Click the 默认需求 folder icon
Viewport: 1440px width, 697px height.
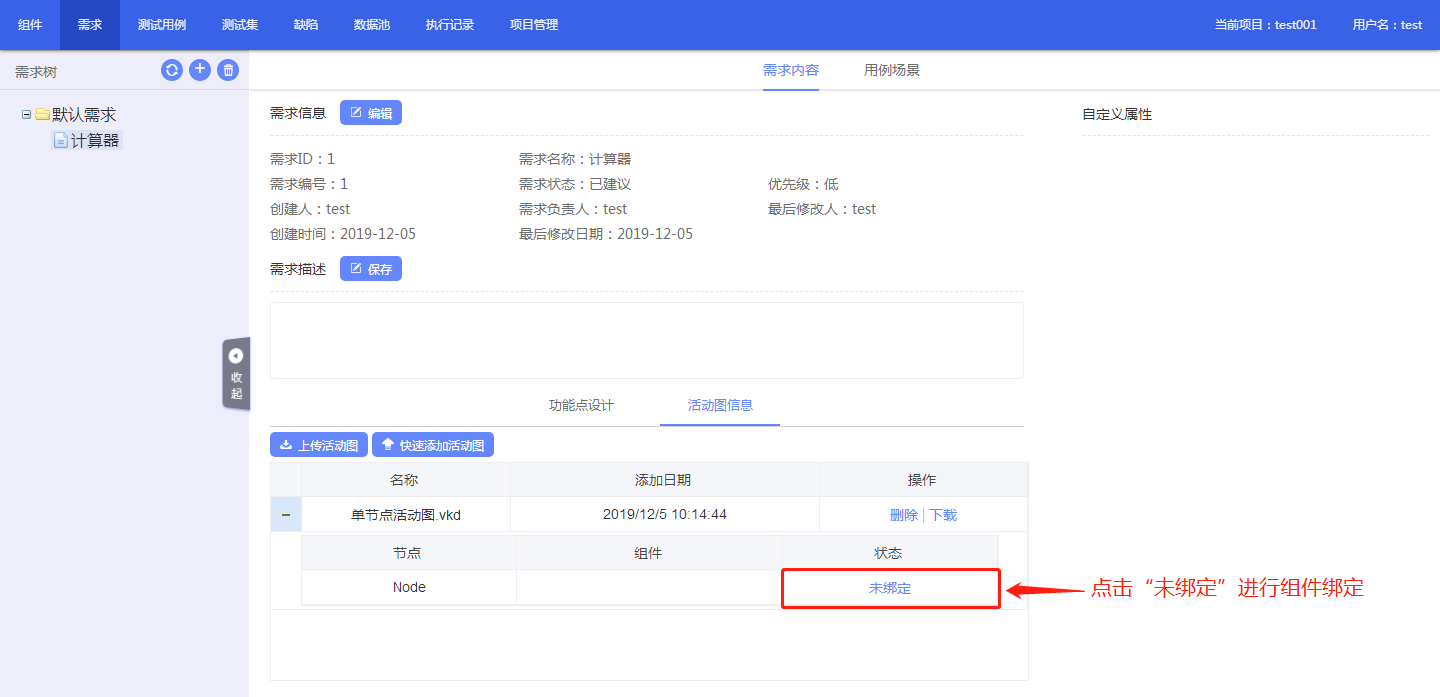coord(43,115)
